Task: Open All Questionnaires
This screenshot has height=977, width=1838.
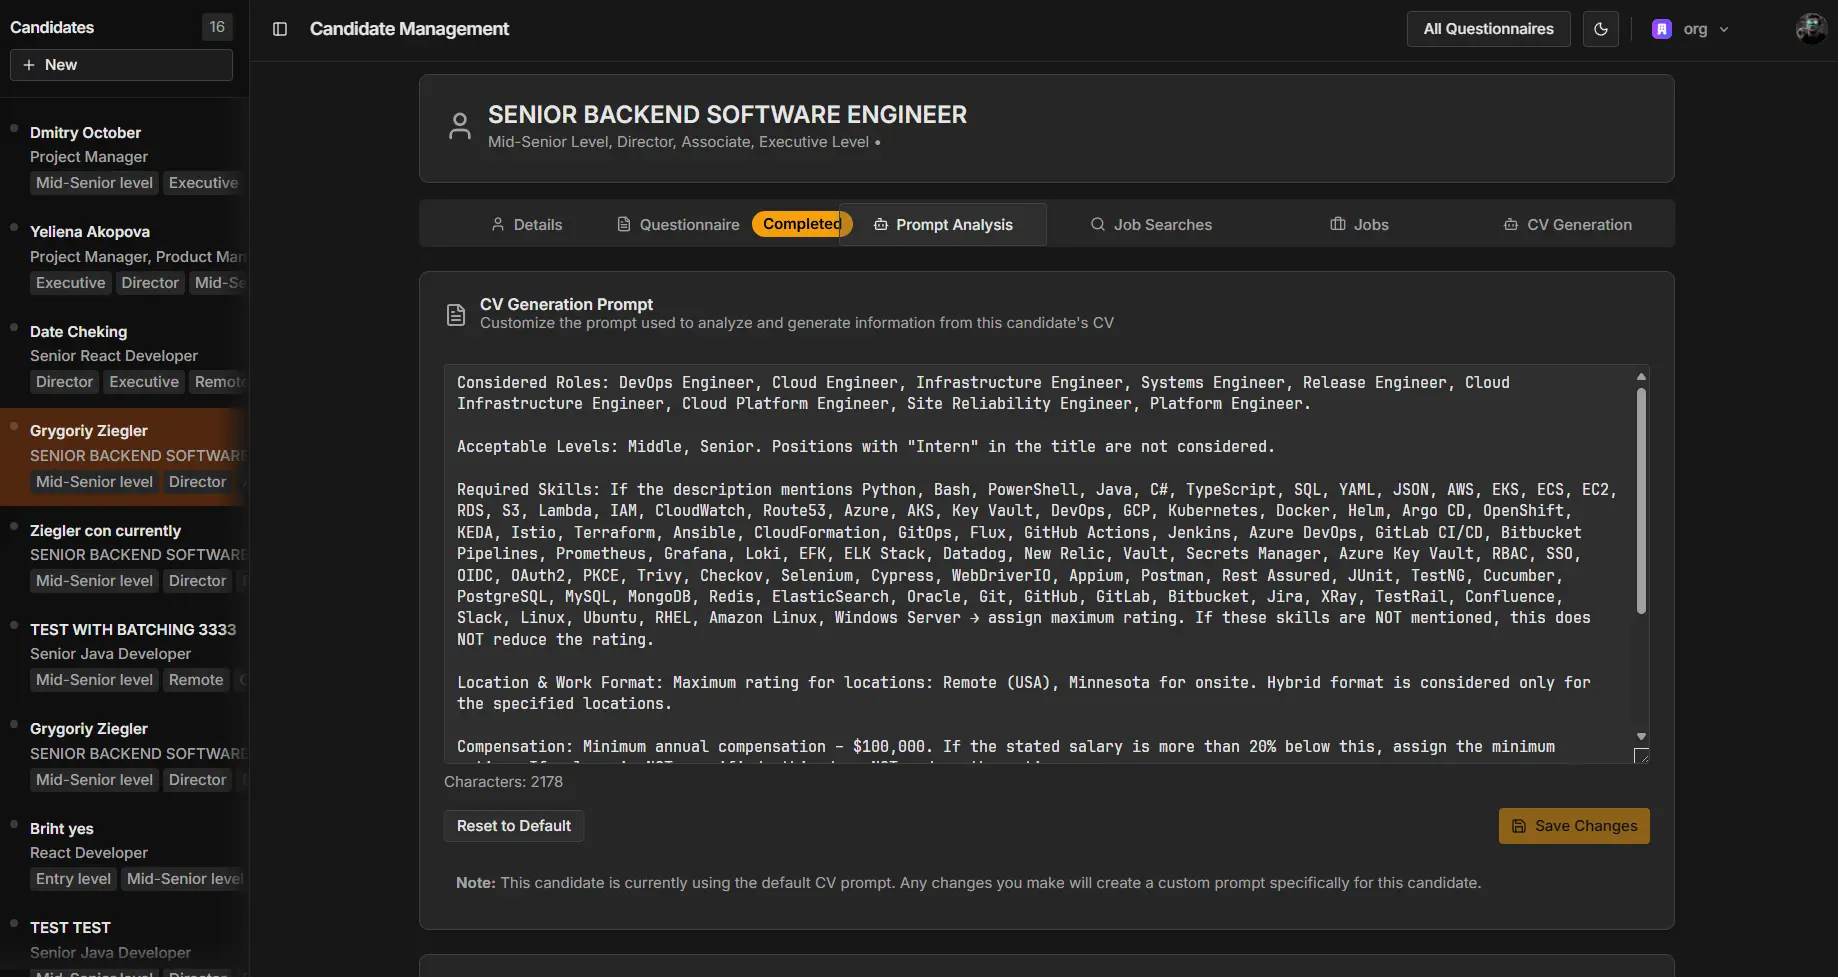Action: point(1488,29)
